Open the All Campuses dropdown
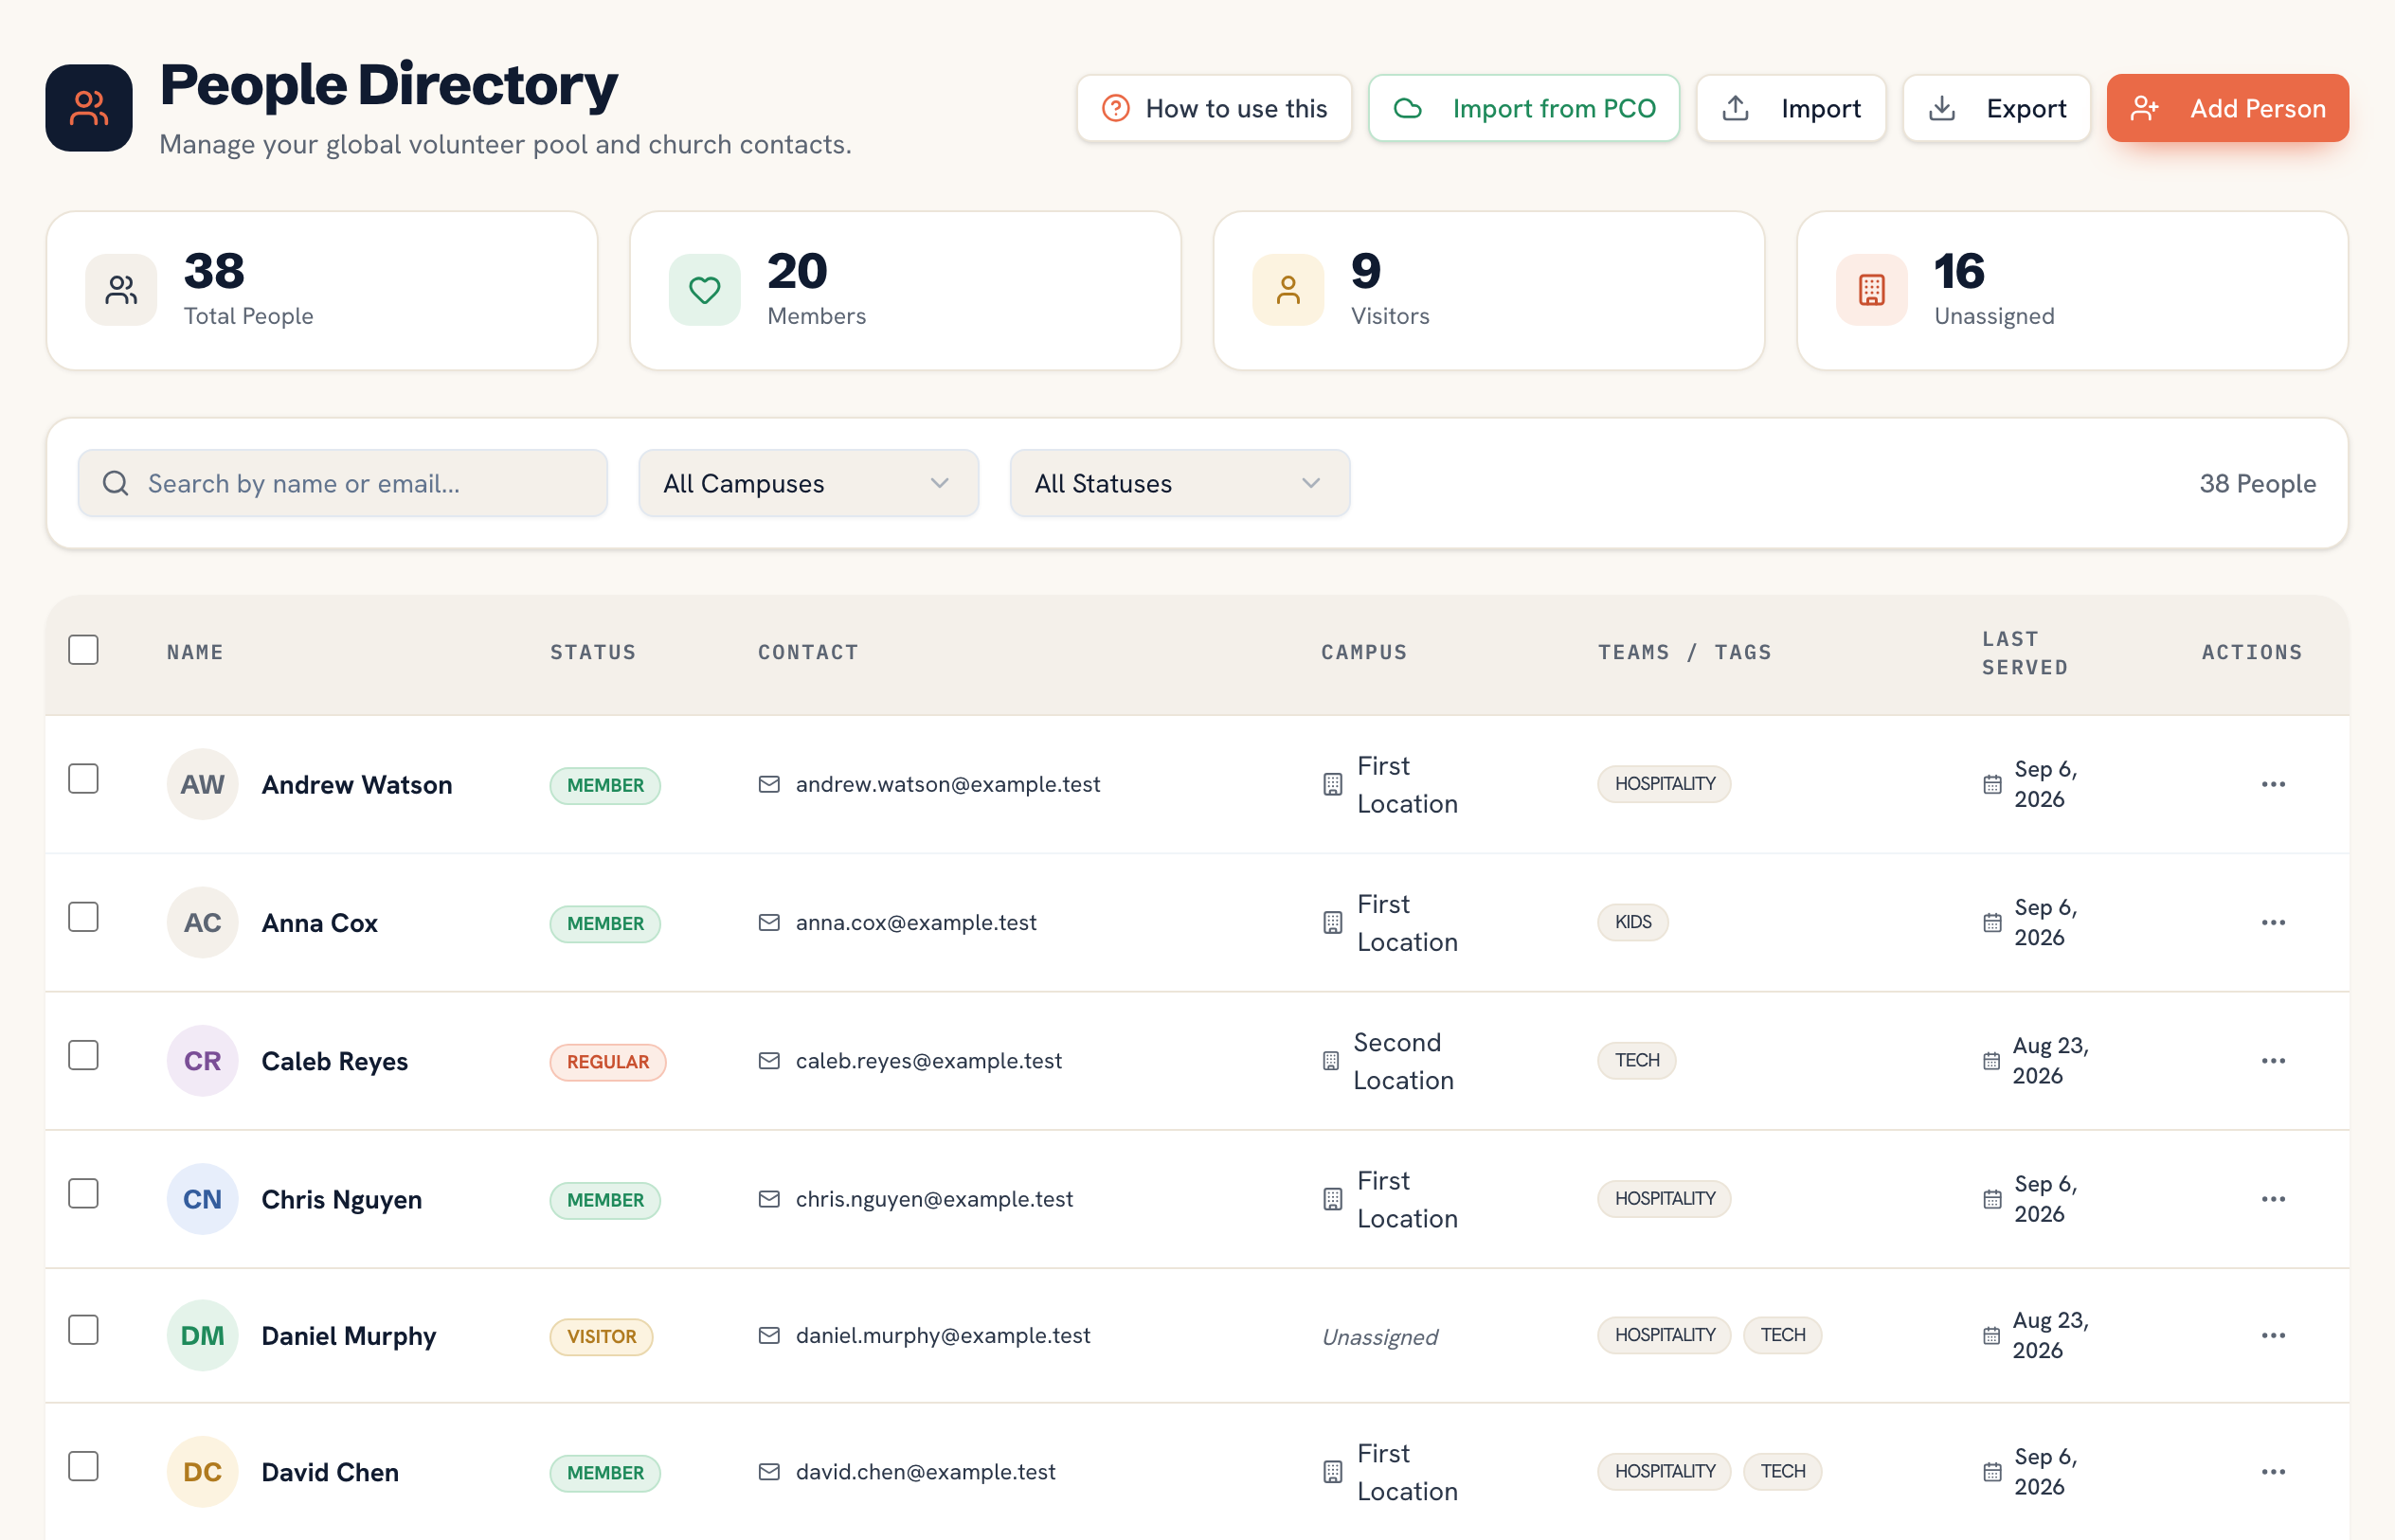The image size is (2395, 1540). pyautogui.click(x=808, y=483)
